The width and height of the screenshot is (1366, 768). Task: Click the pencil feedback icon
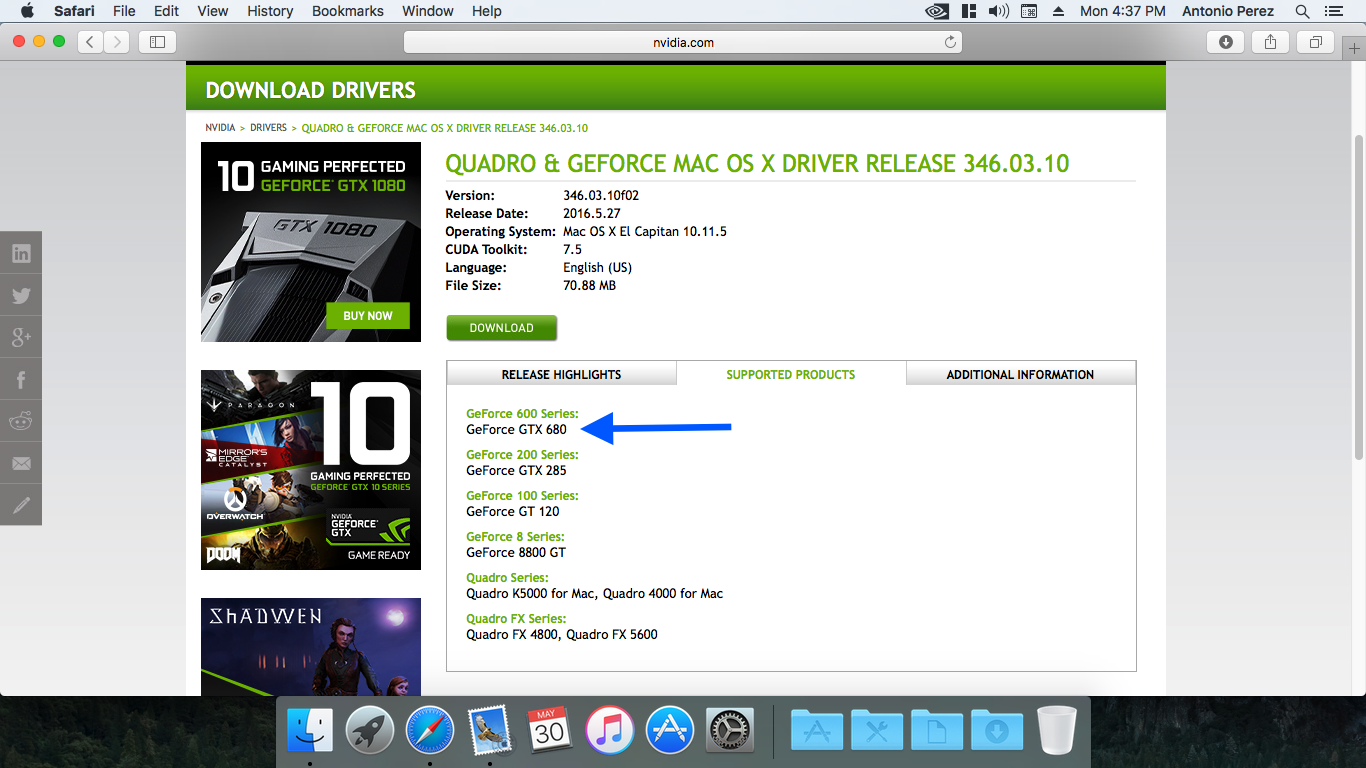coord(21,505)
